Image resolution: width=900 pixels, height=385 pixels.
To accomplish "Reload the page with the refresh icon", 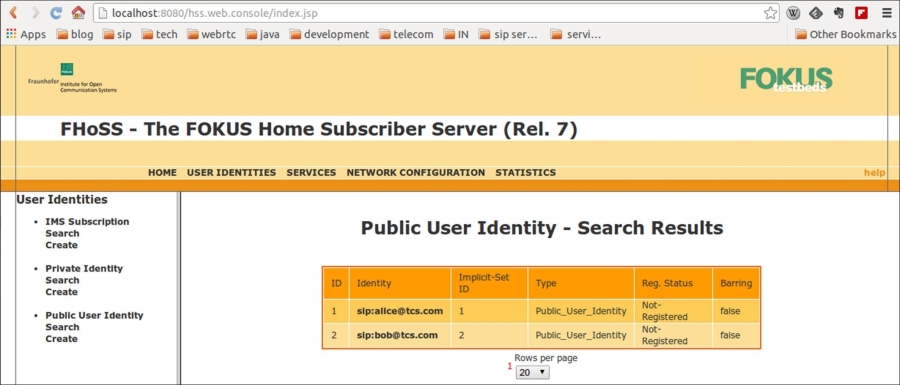I will tap(56, 13).
